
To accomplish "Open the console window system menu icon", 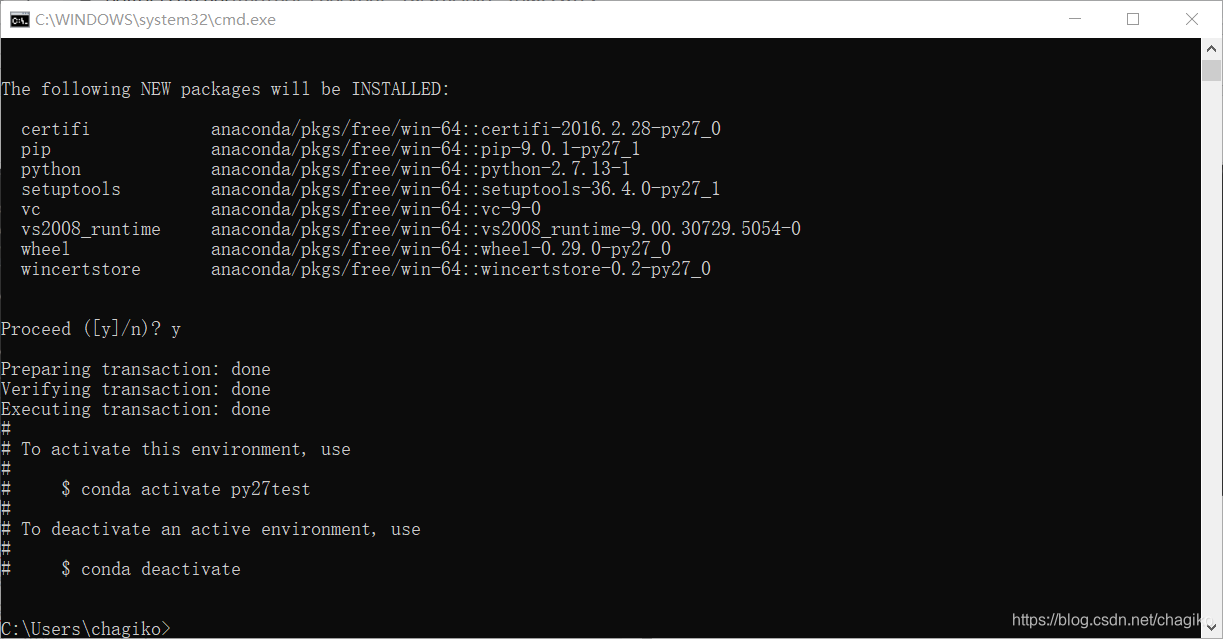I will click(x=20, y=19).
